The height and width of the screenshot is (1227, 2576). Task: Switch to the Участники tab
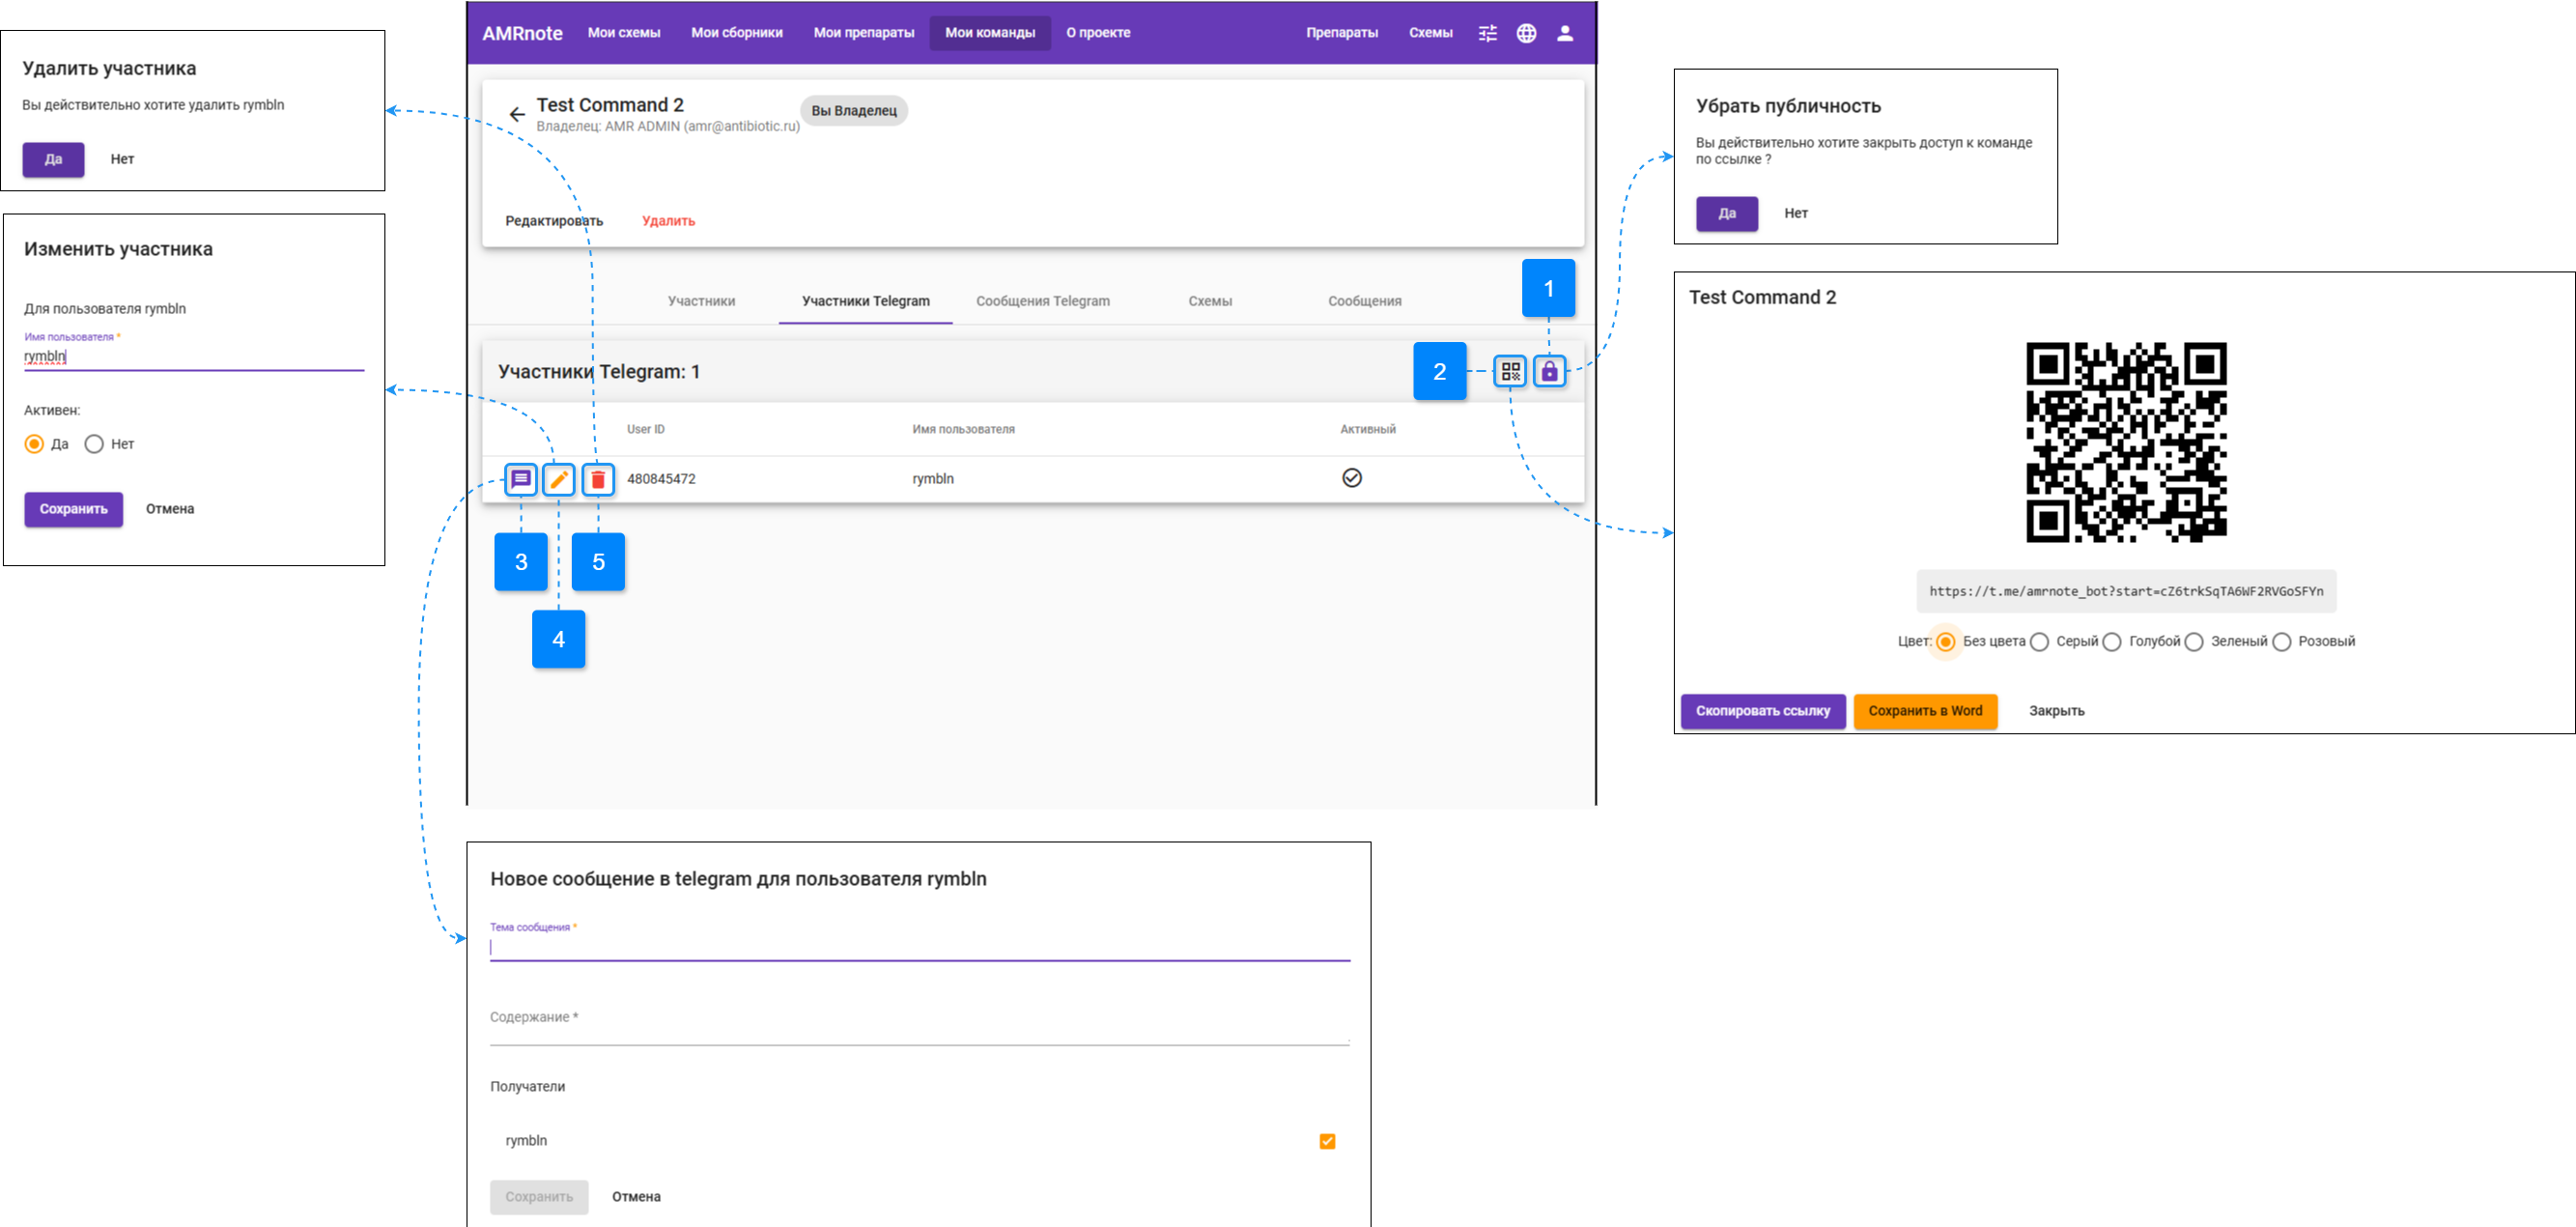pyautogui.click(x=701, y=301)
